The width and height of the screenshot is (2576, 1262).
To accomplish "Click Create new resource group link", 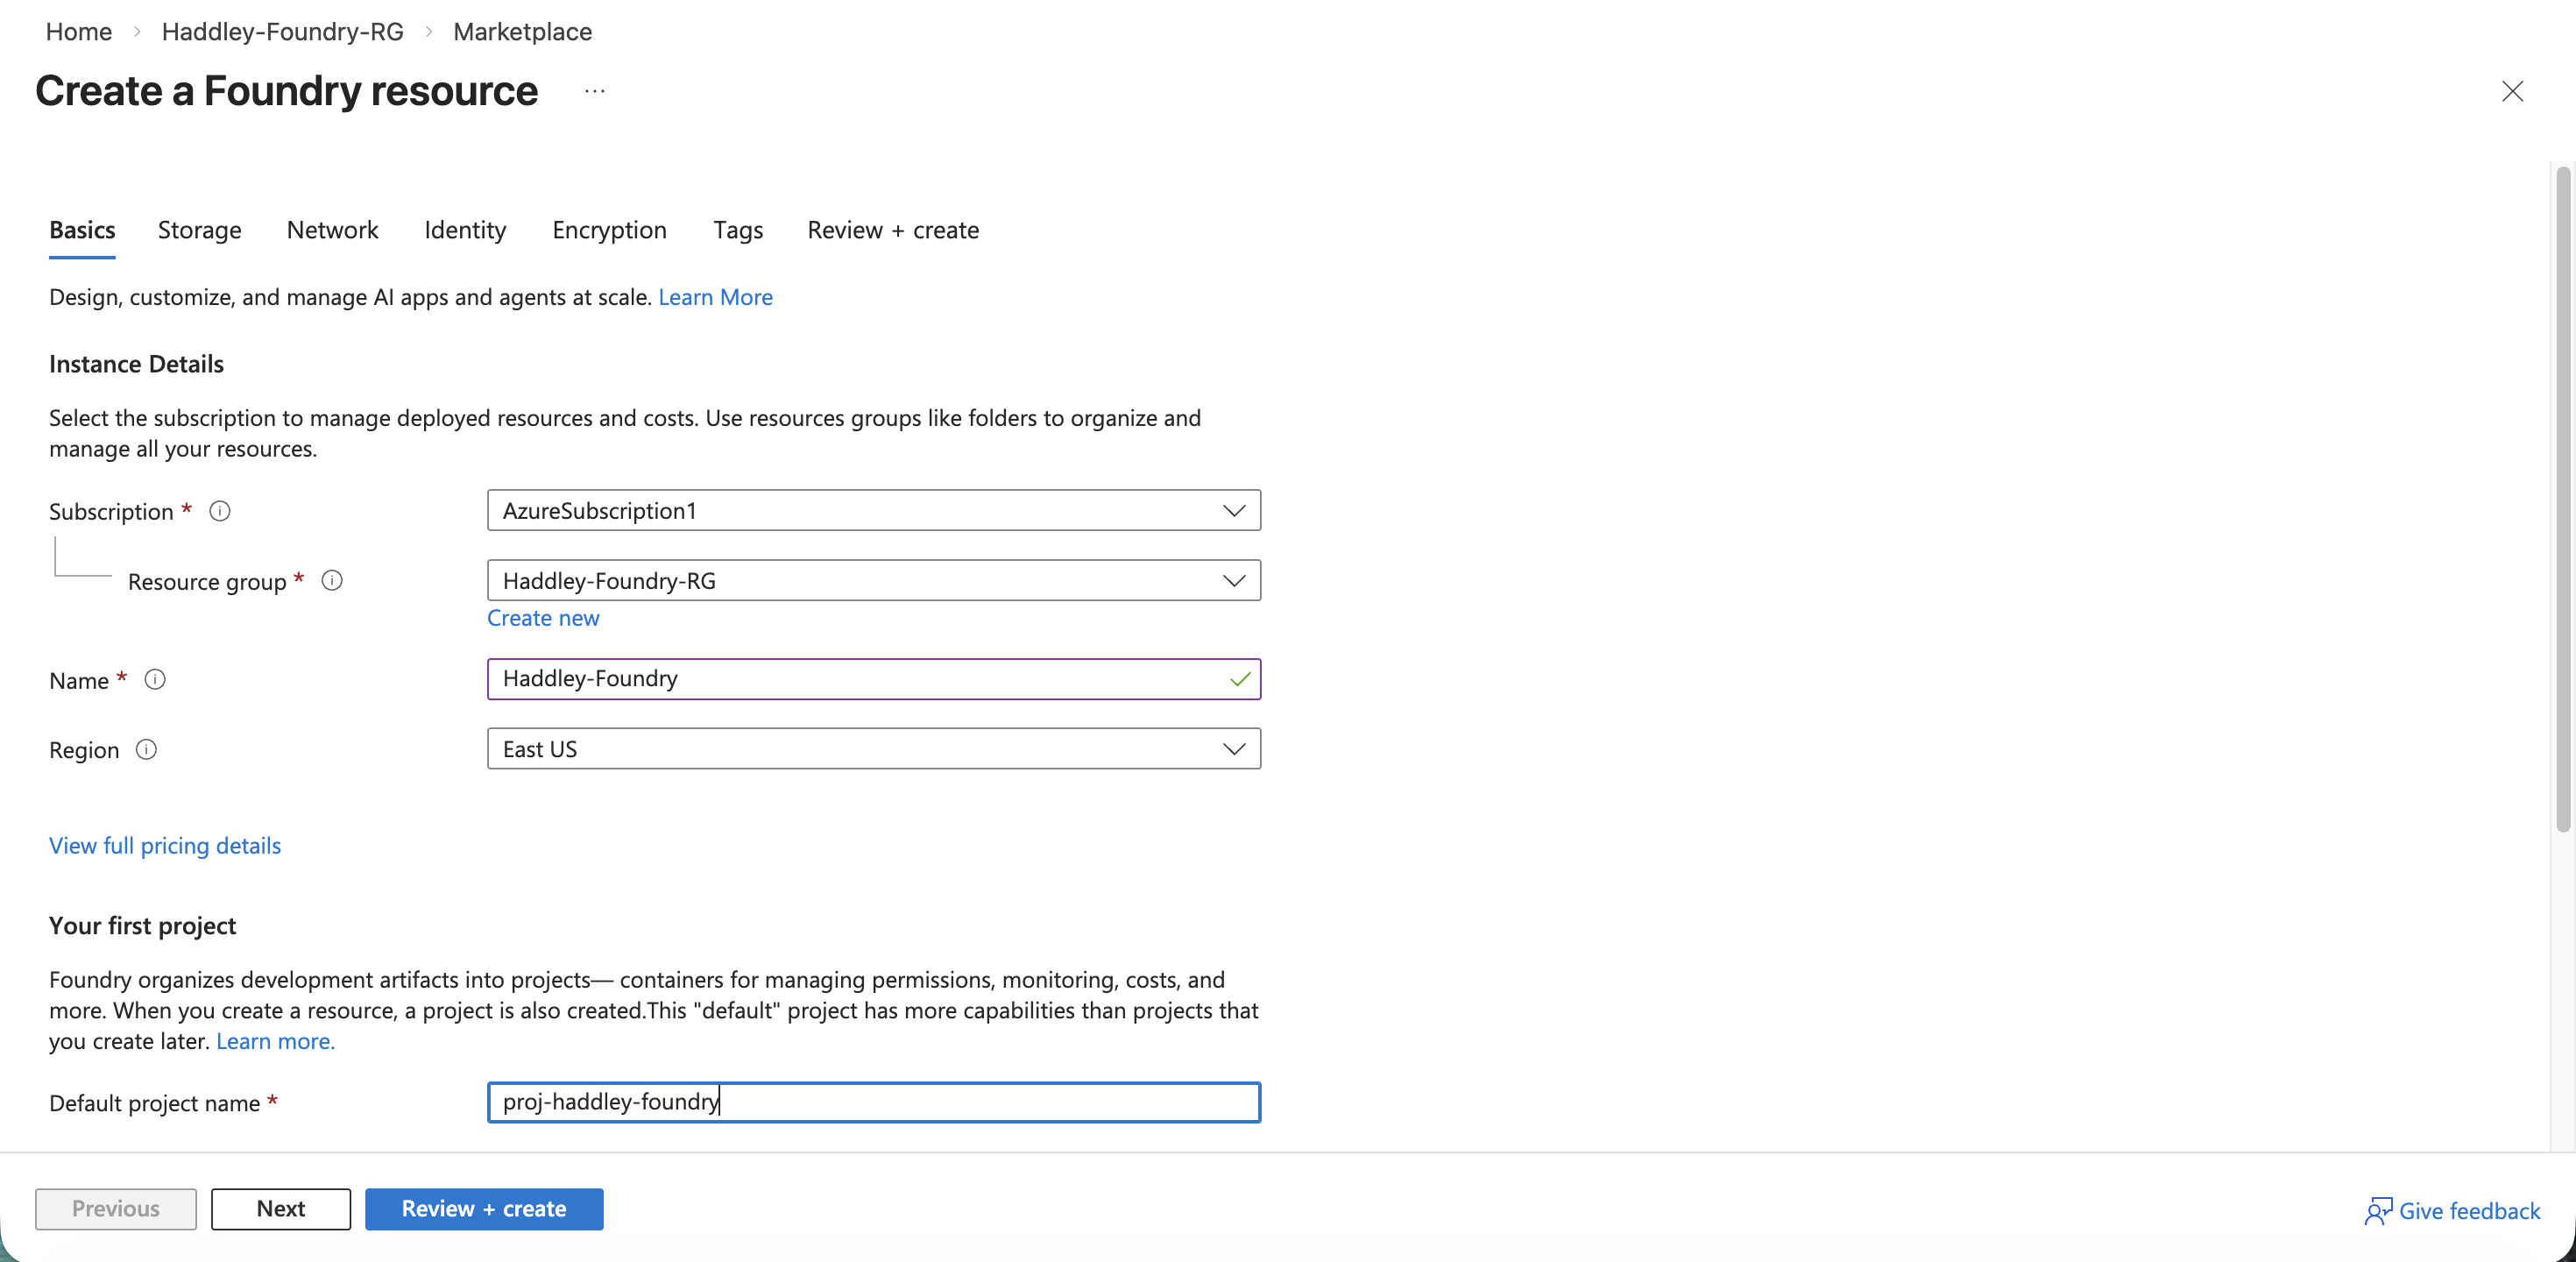I will point(543,618).
